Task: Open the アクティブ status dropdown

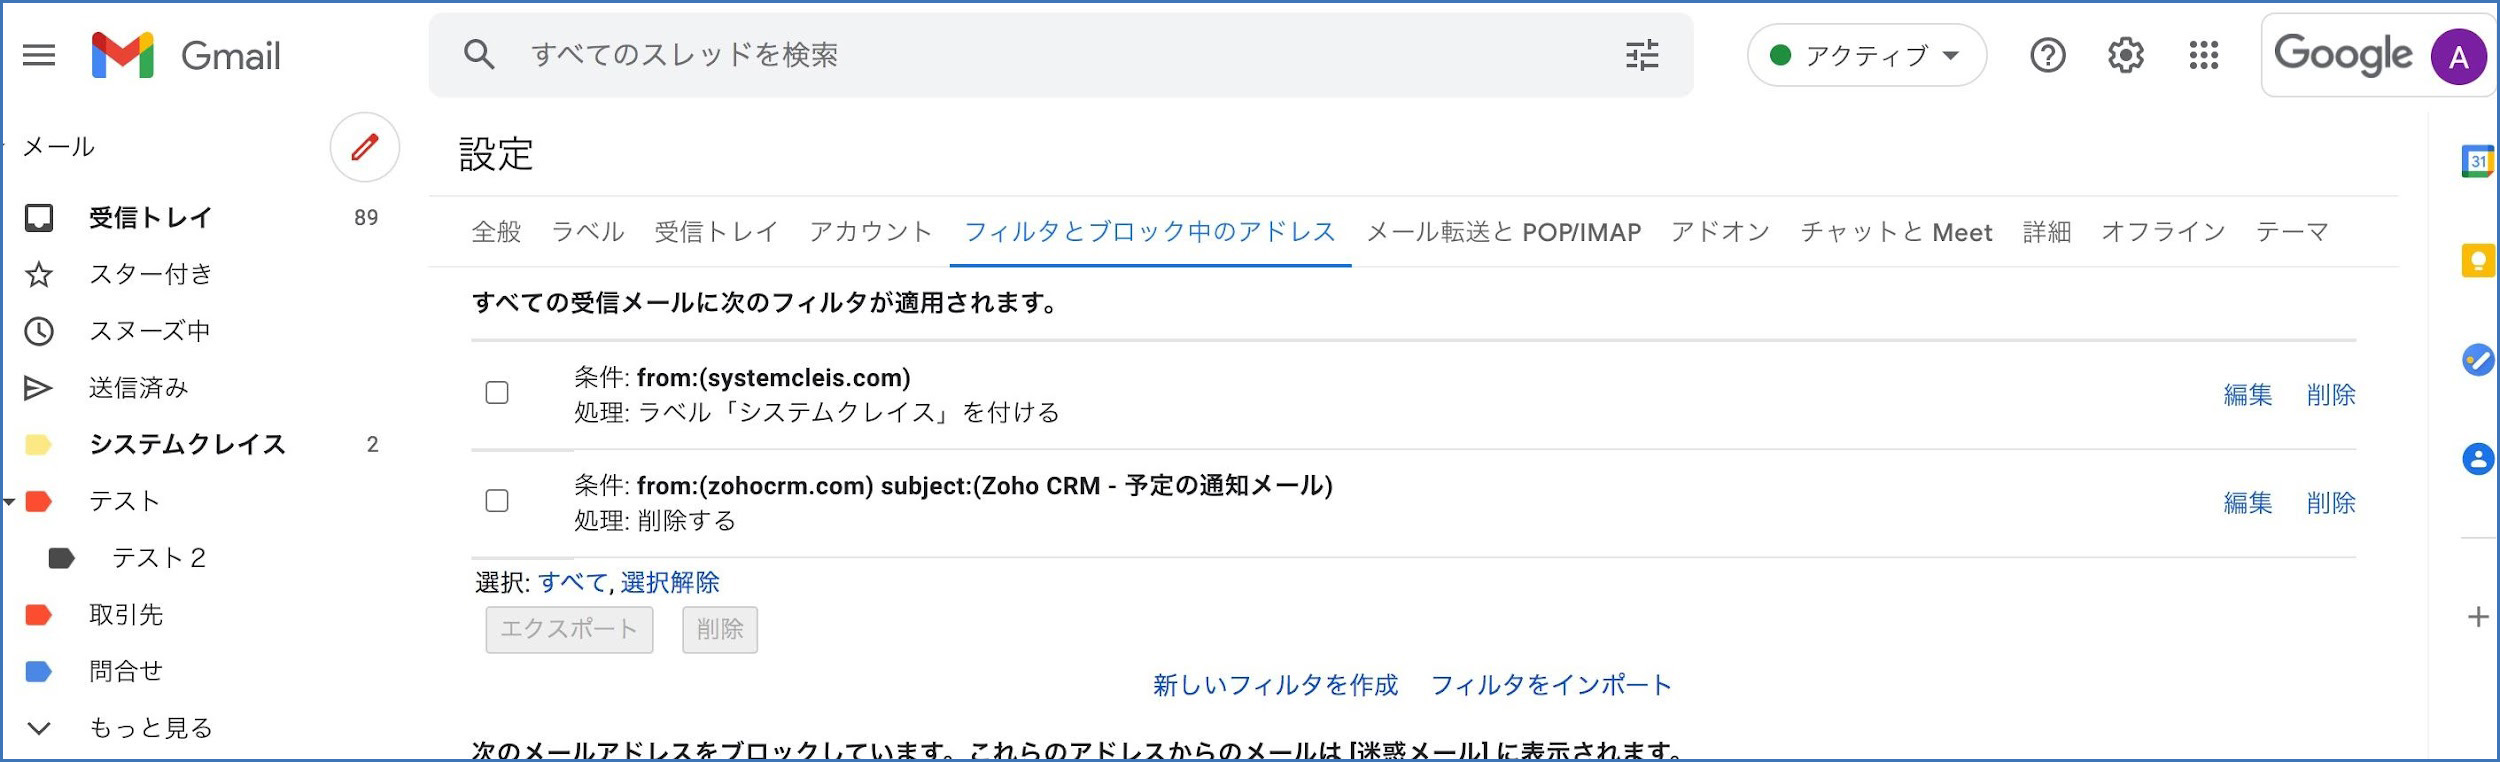Action: pos(1866,55)
